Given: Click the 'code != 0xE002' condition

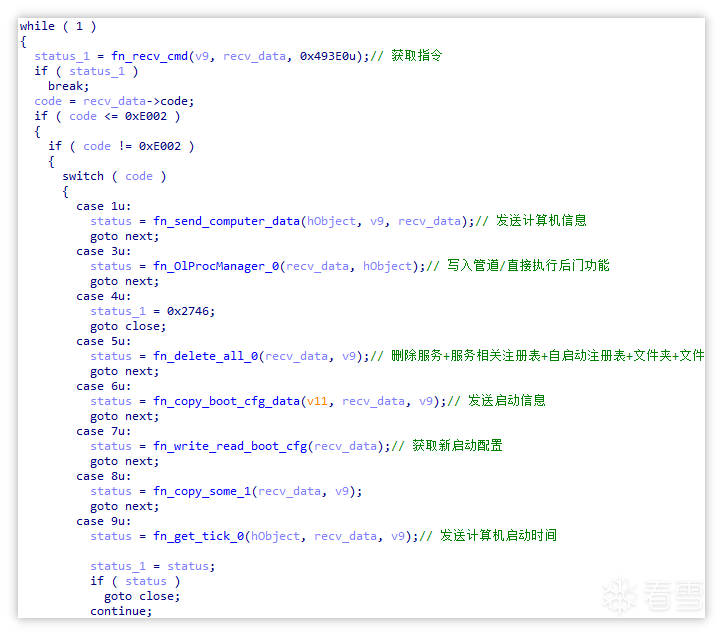Looking at the screenshot, I should tap(132, 146).
